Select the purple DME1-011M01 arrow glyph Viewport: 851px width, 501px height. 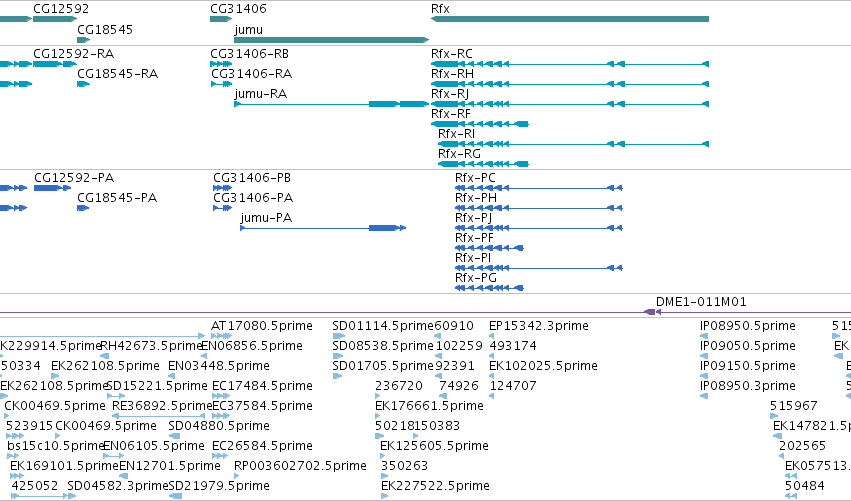pos(652,312)
